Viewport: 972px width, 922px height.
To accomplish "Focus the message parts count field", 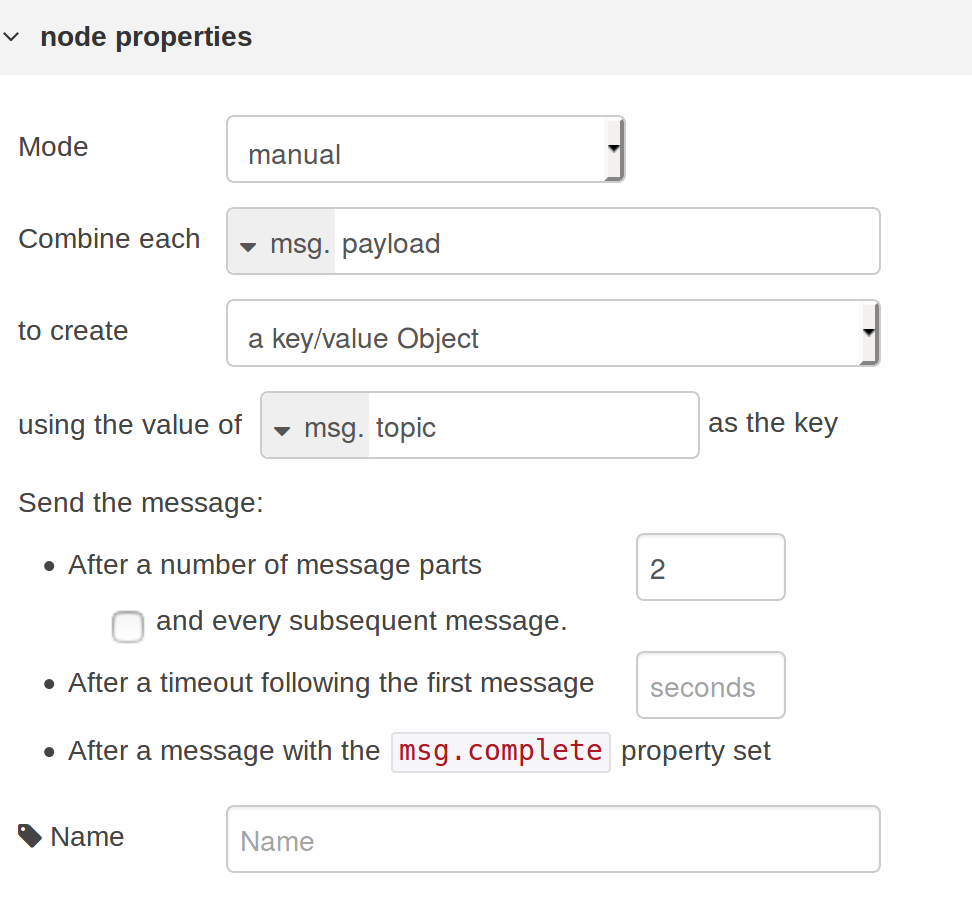I will point(710,568).
